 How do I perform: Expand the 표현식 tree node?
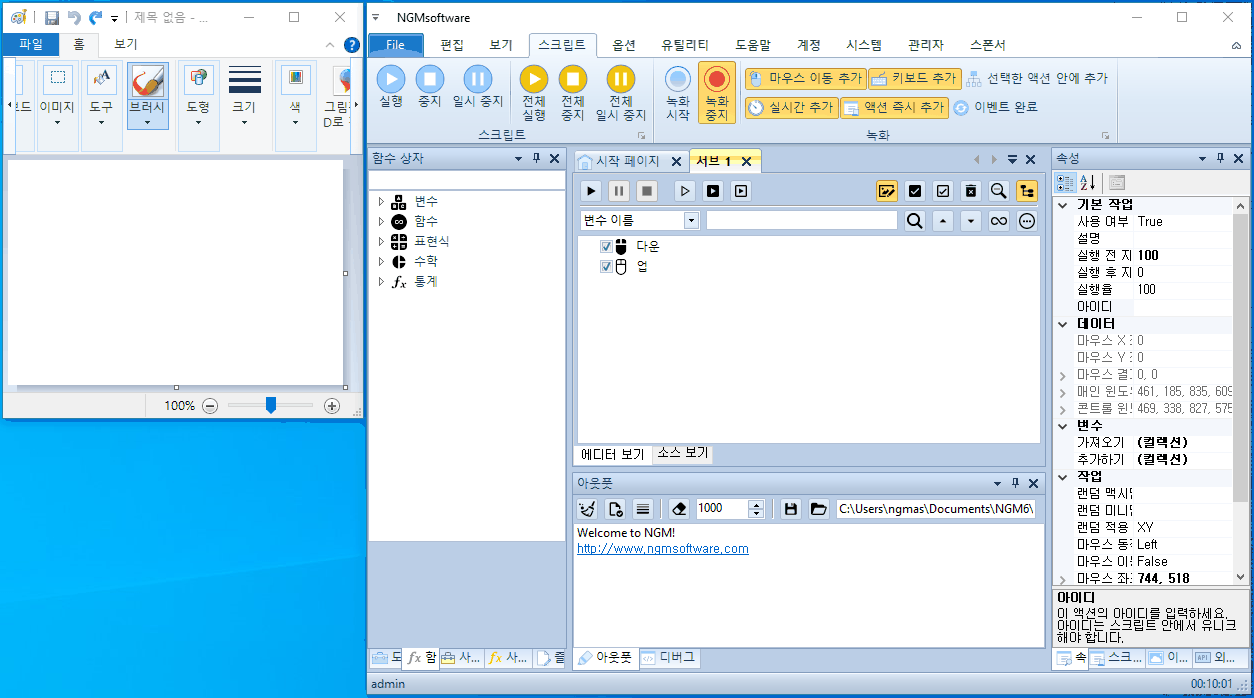click(x=381, y=241)
